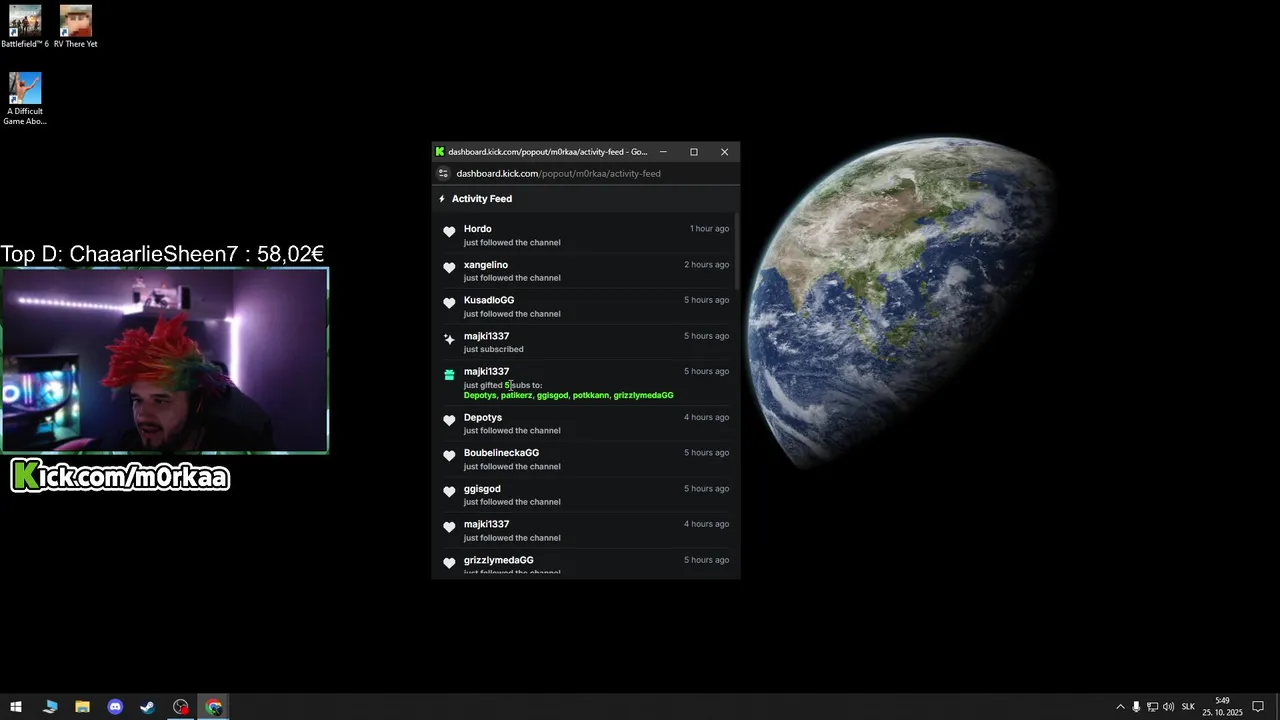This screenshot has height=720, width=1280.
Task: Click the dashboard.kick.com address bar
Action: (558, 173)
